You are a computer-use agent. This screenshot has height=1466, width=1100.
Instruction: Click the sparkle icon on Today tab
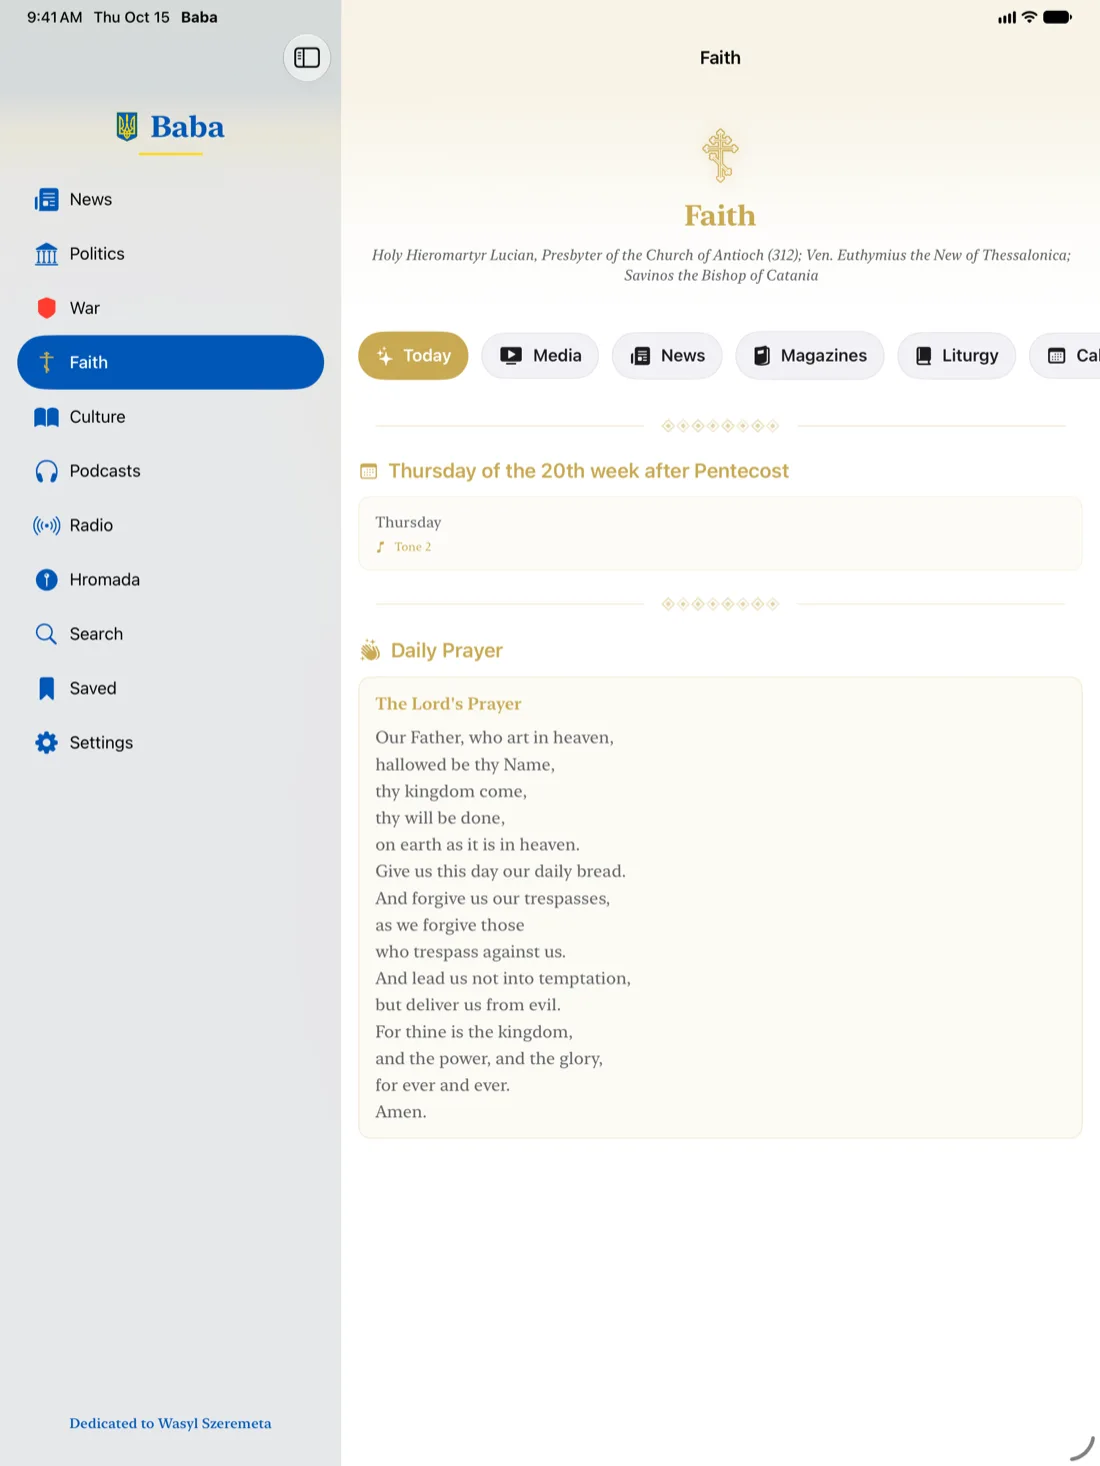click(x=385, y=356)
